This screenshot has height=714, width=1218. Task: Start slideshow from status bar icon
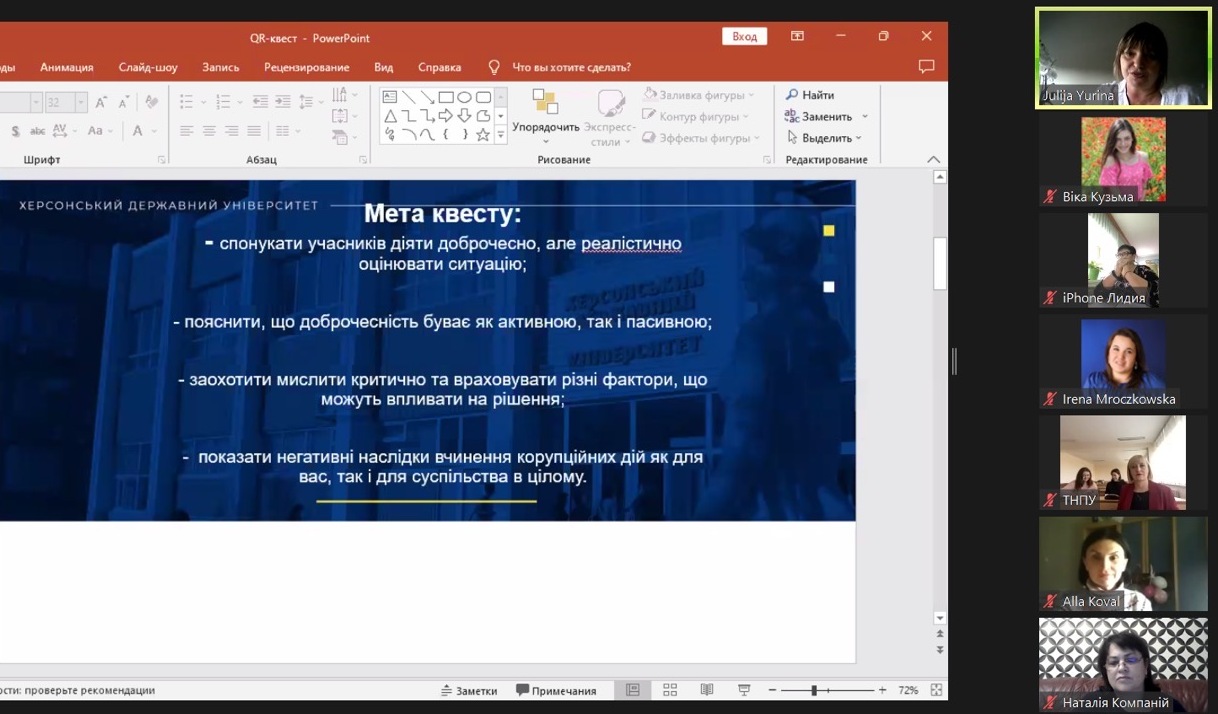744,690
